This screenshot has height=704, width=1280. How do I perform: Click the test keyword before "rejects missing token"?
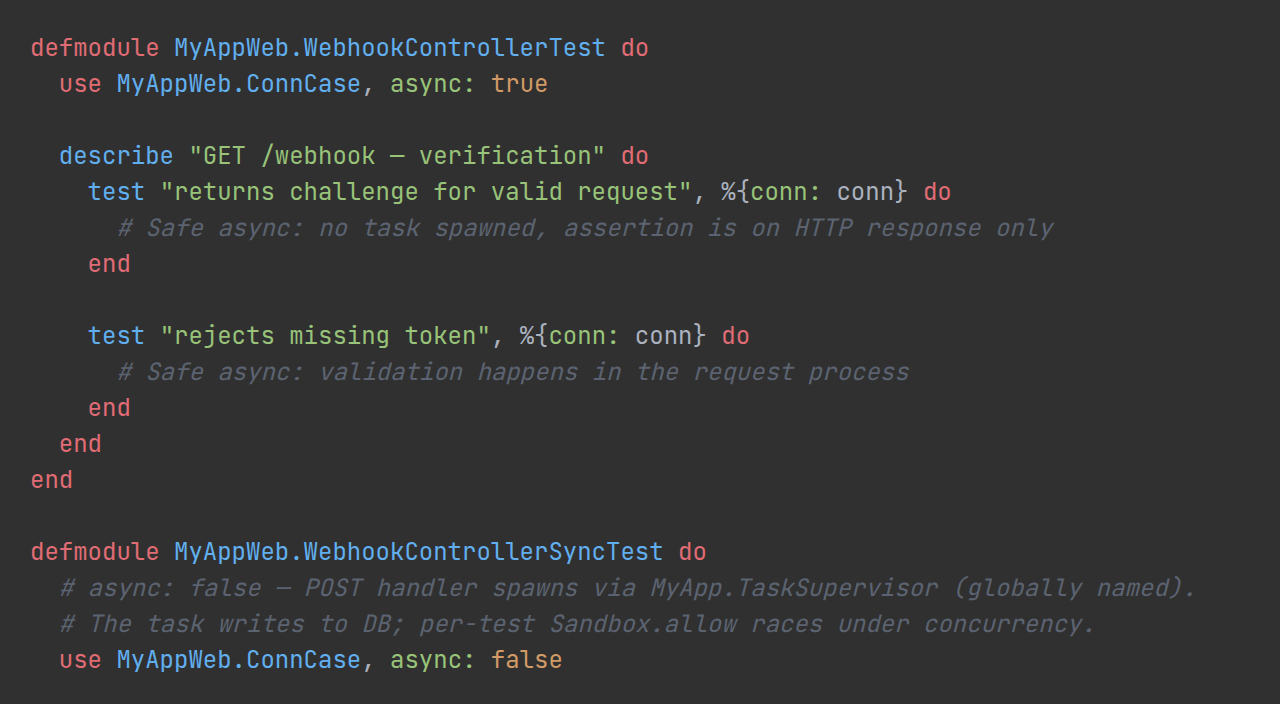point(116,336)
